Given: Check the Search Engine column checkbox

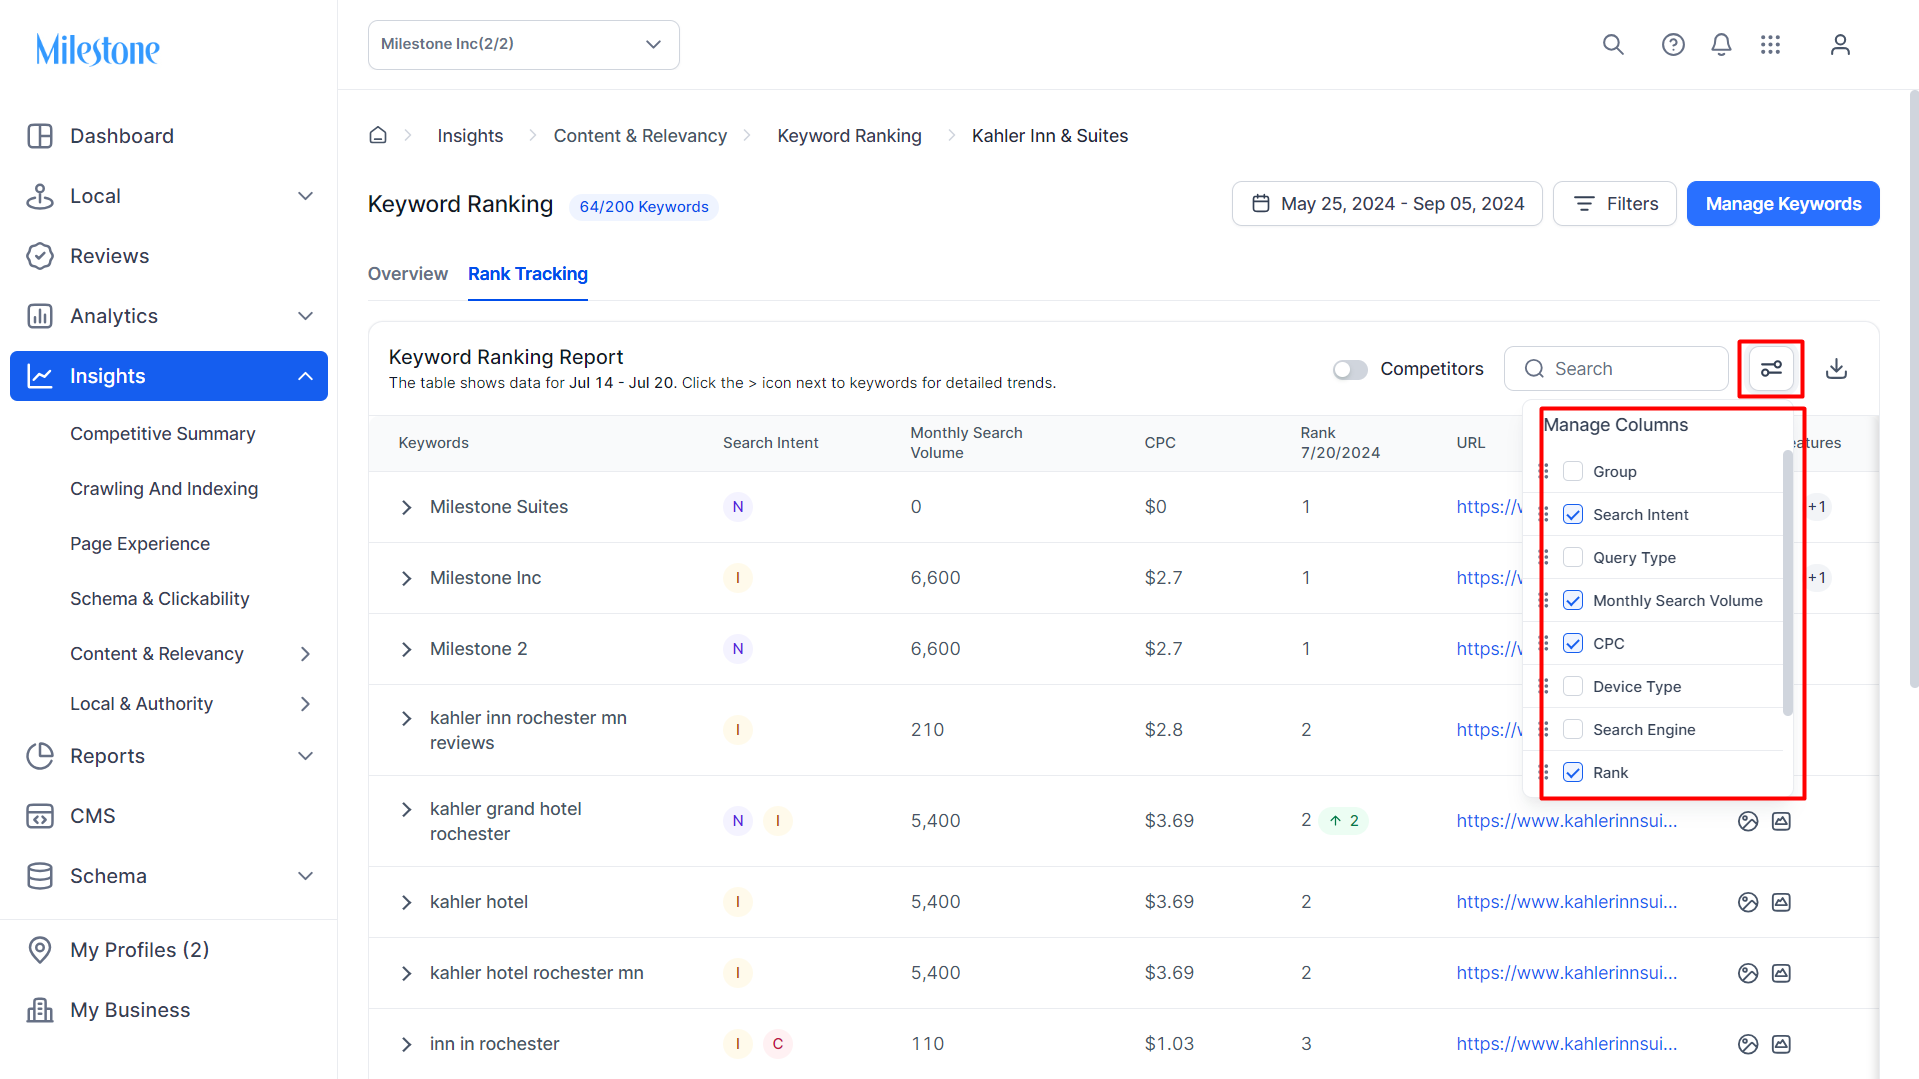Looking at the screenshot, I should tap(1573, 729).
